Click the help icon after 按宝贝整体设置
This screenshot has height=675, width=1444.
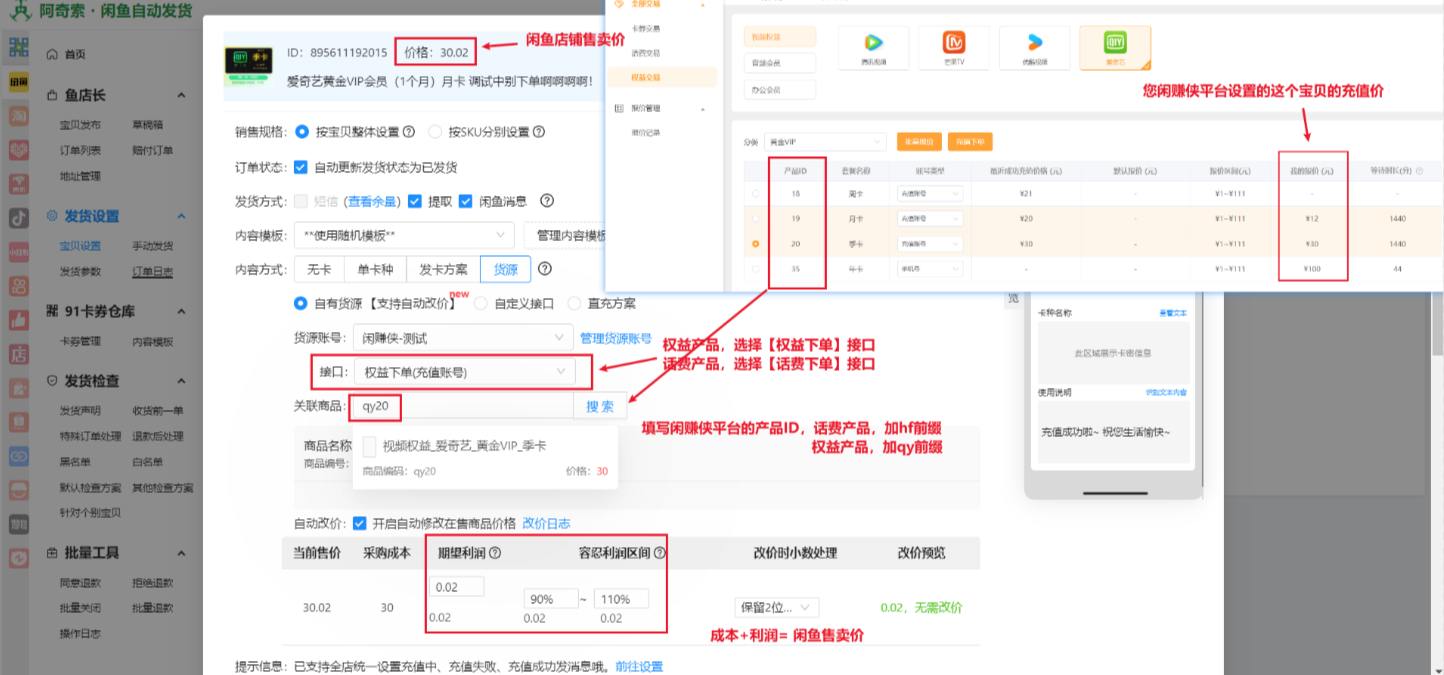point(408,132)
